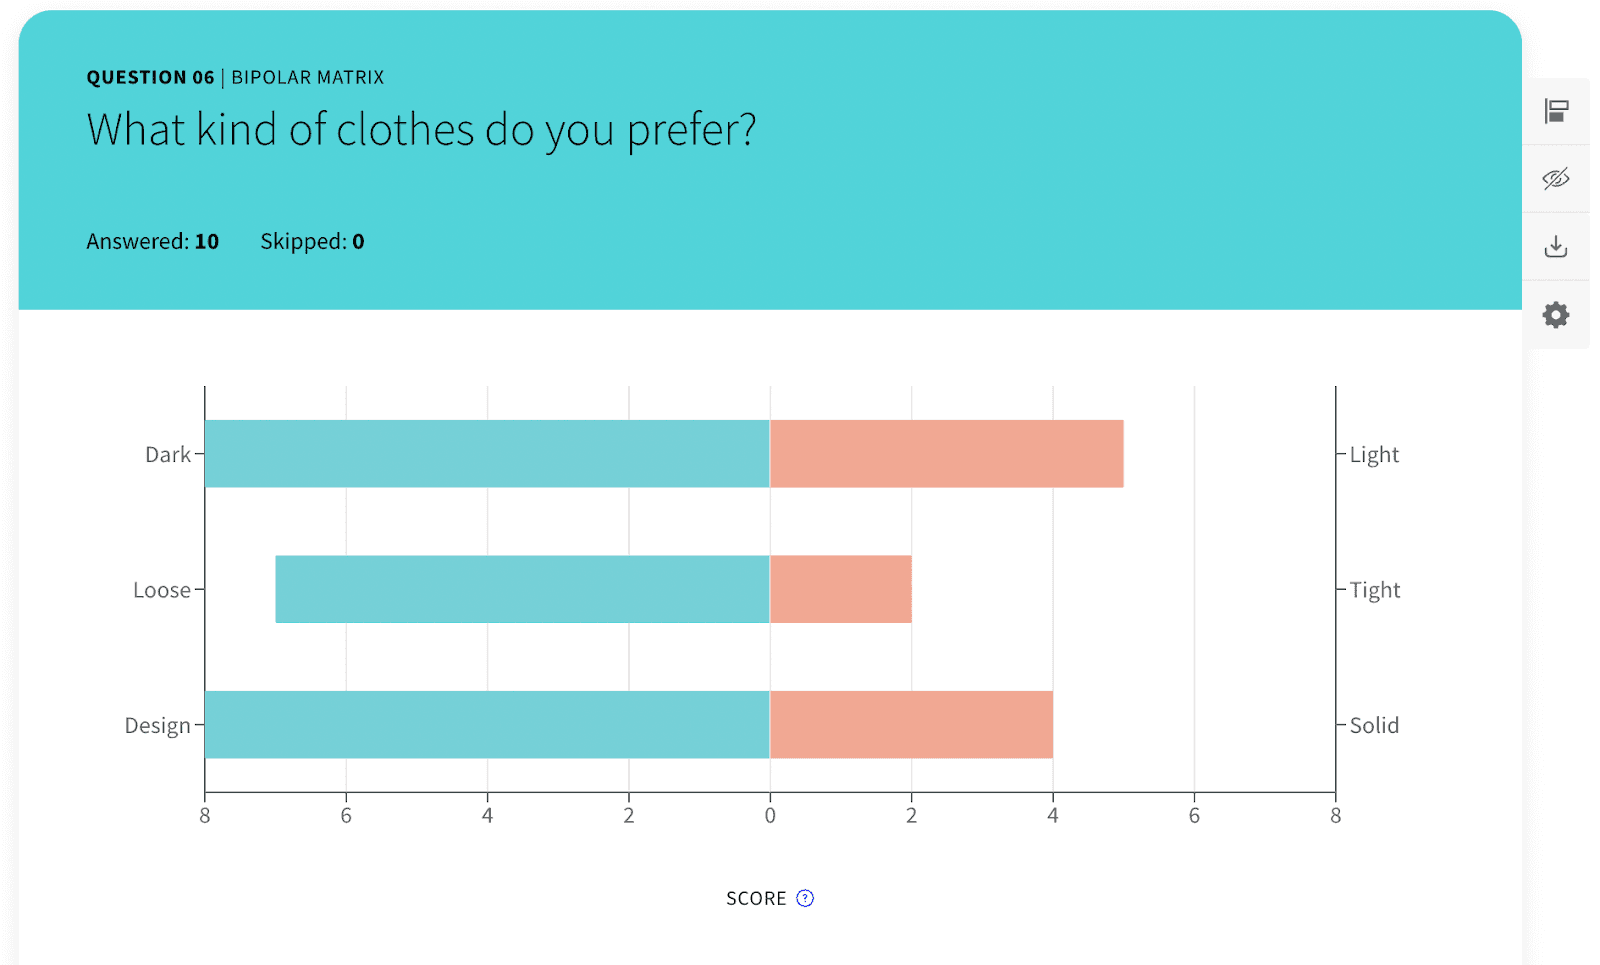This screenshot has height=965, width=1600.
Task: Hide this question using the crossed-eye icon
Action: pos(1555,179)
